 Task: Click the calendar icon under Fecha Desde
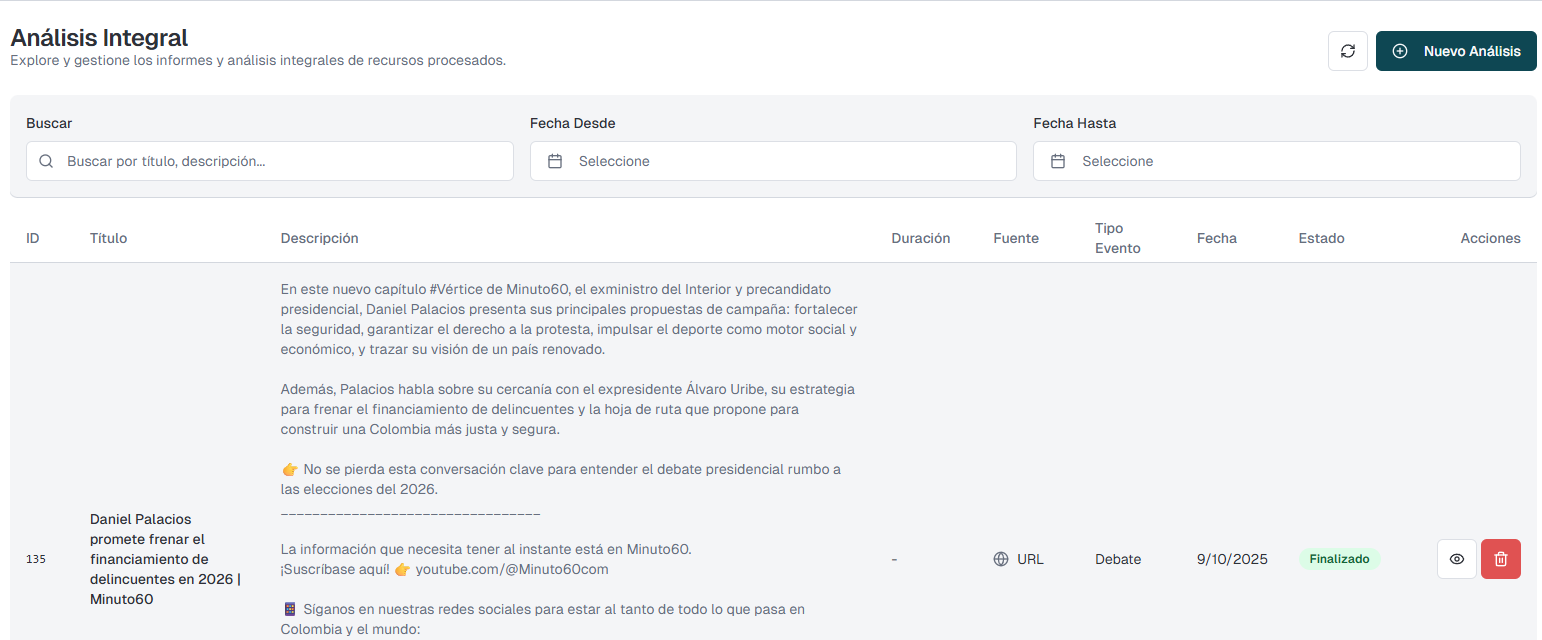pyautogui.click(x=556, y=160)
